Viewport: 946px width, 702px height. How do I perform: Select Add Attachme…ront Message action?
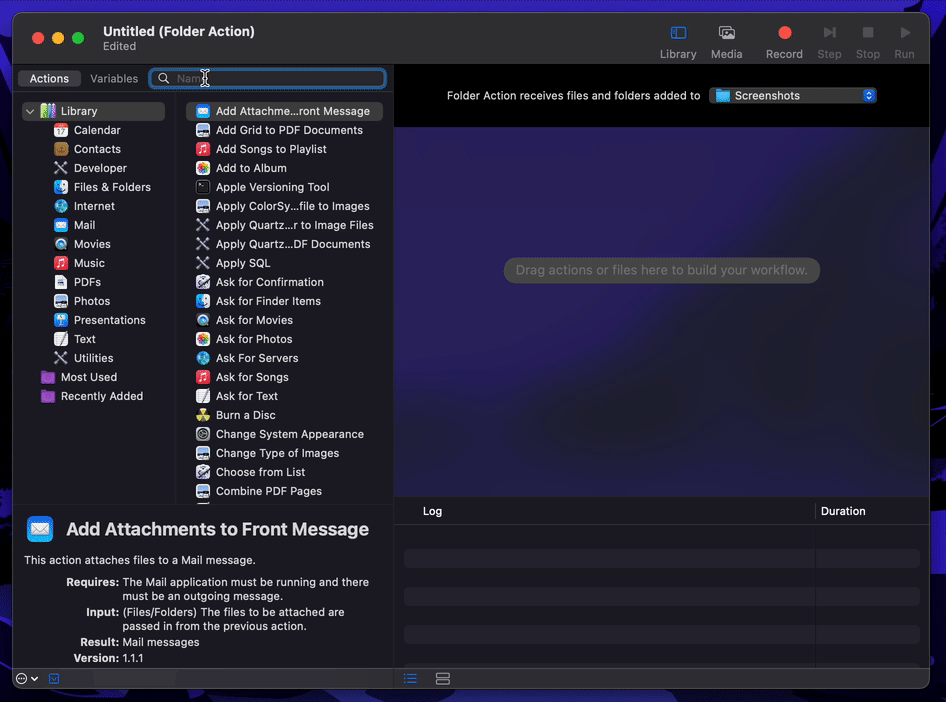(284, 111)
